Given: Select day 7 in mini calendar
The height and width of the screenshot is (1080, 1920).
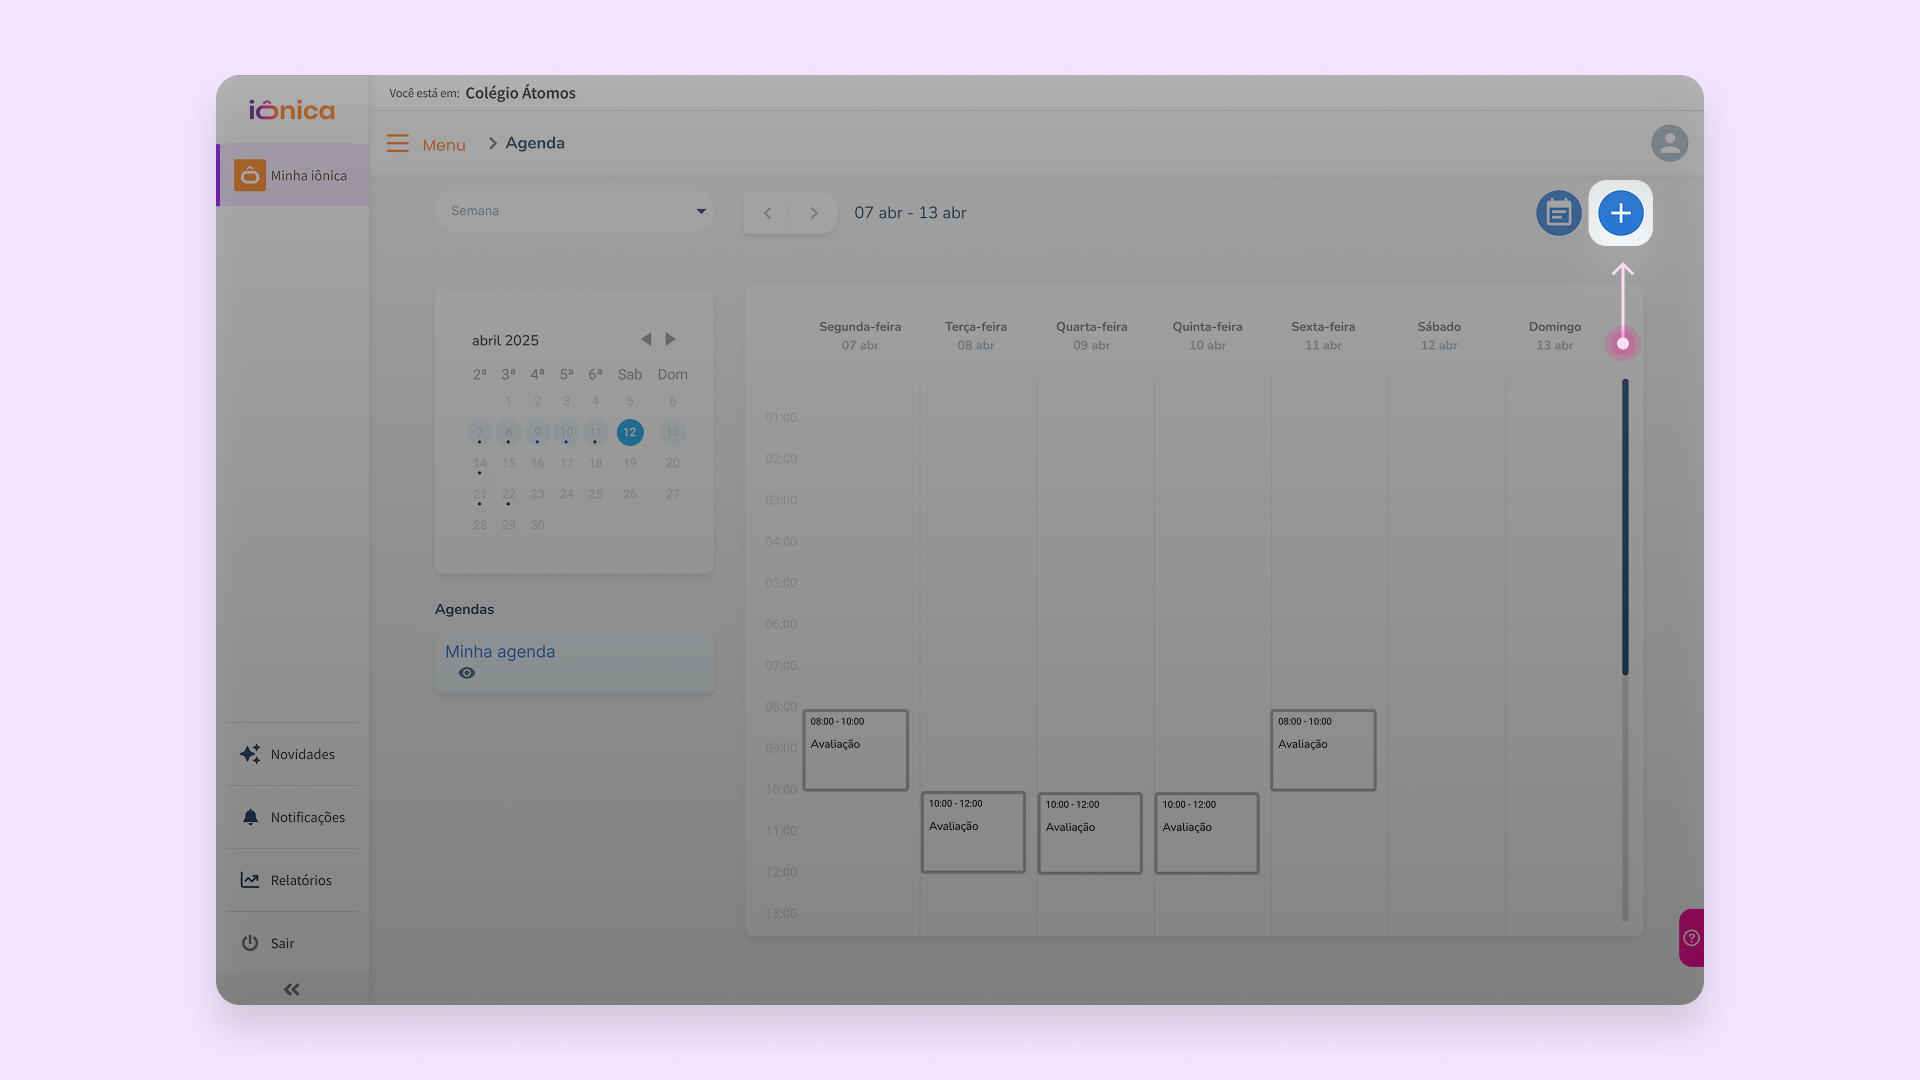Looking at the screenshot, I should (x=480, y=432).
